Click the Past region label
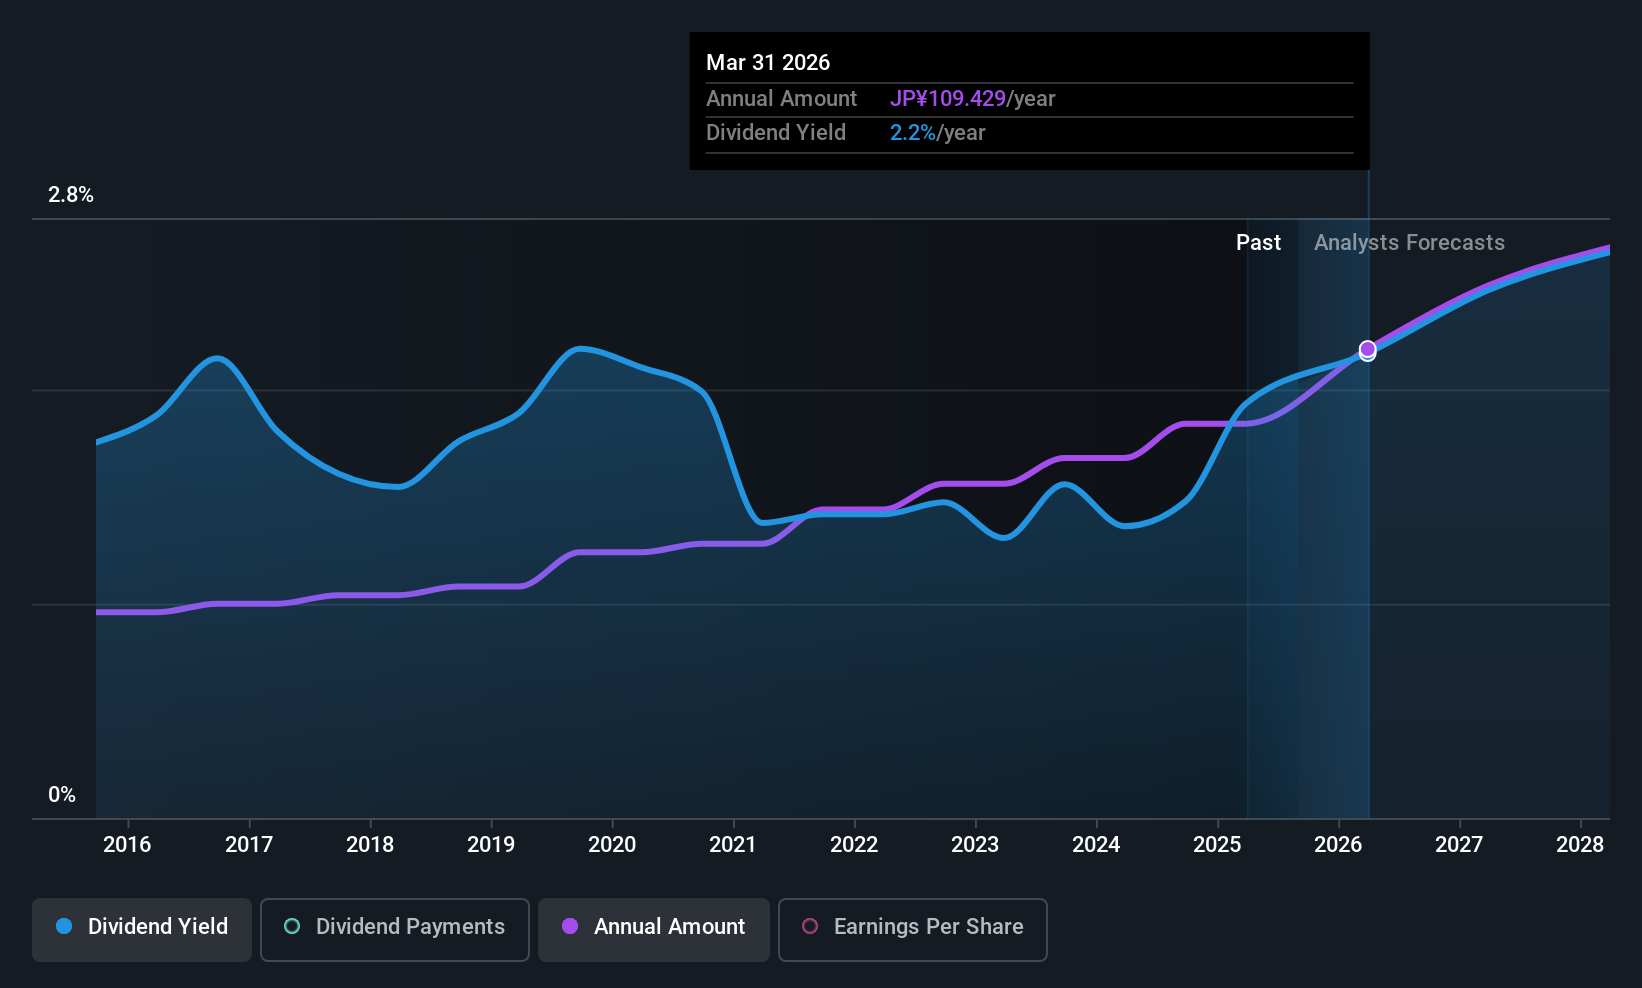1642x988 pixels. click(1258, 243)
